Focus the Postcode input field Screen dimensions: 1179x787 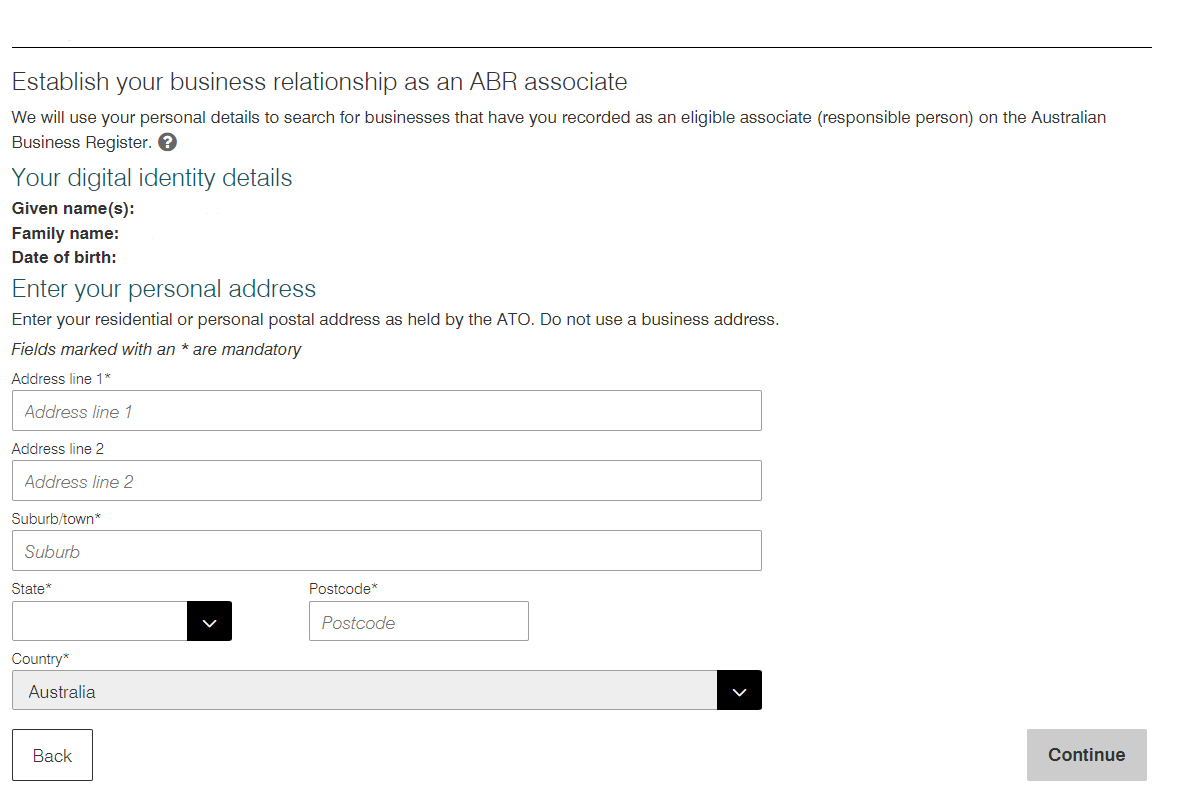[x=418, y=622]
